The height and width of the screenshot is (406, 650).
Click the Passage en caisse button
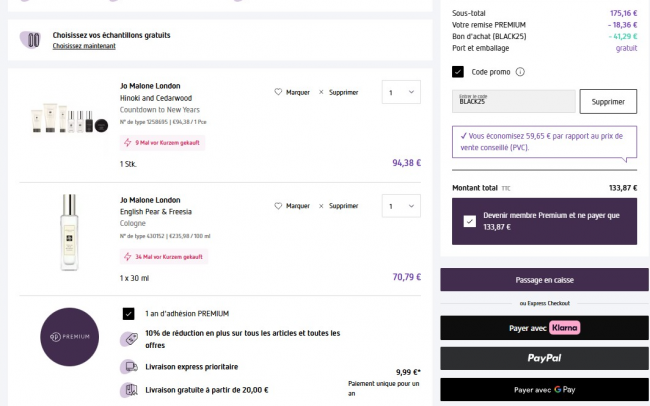pos(538,280)
